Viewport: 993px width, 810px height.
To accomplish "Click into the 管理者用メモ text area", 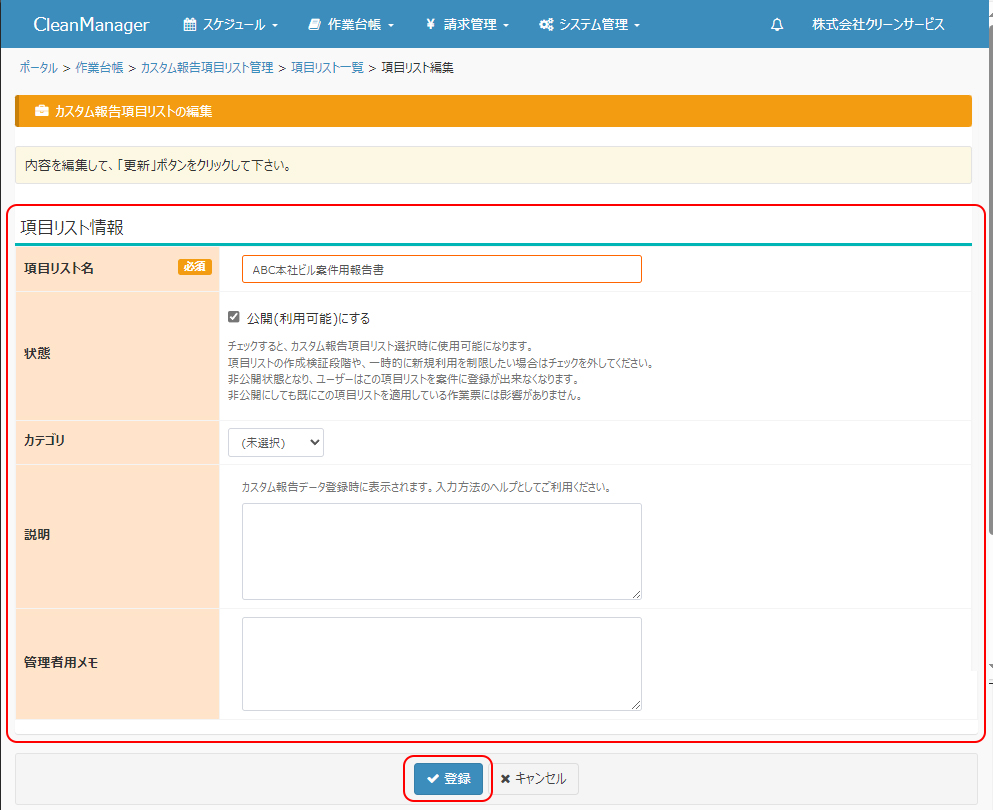I will (441, 663).
